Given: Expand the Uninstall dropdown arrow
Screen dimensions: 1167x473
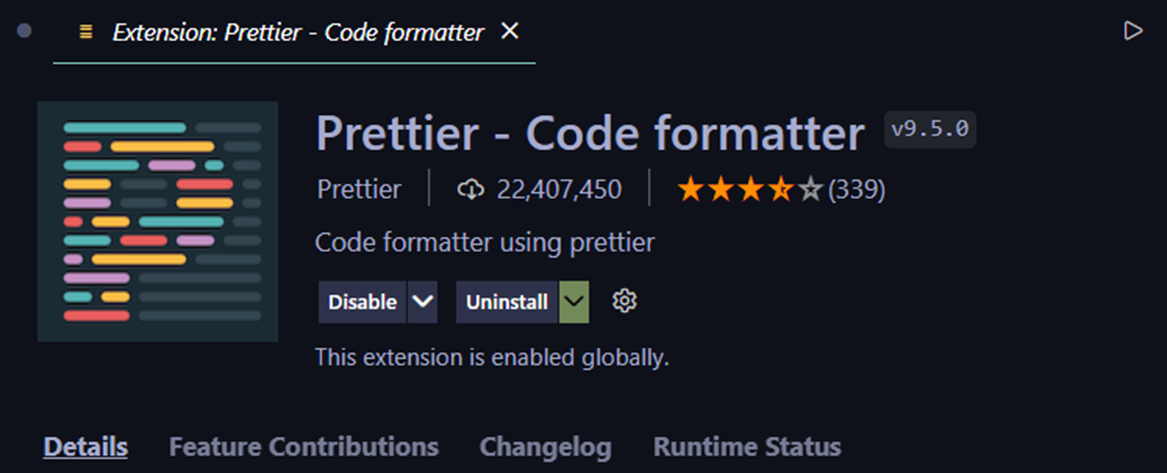Looking at the screenshot, I should point(574,302).
